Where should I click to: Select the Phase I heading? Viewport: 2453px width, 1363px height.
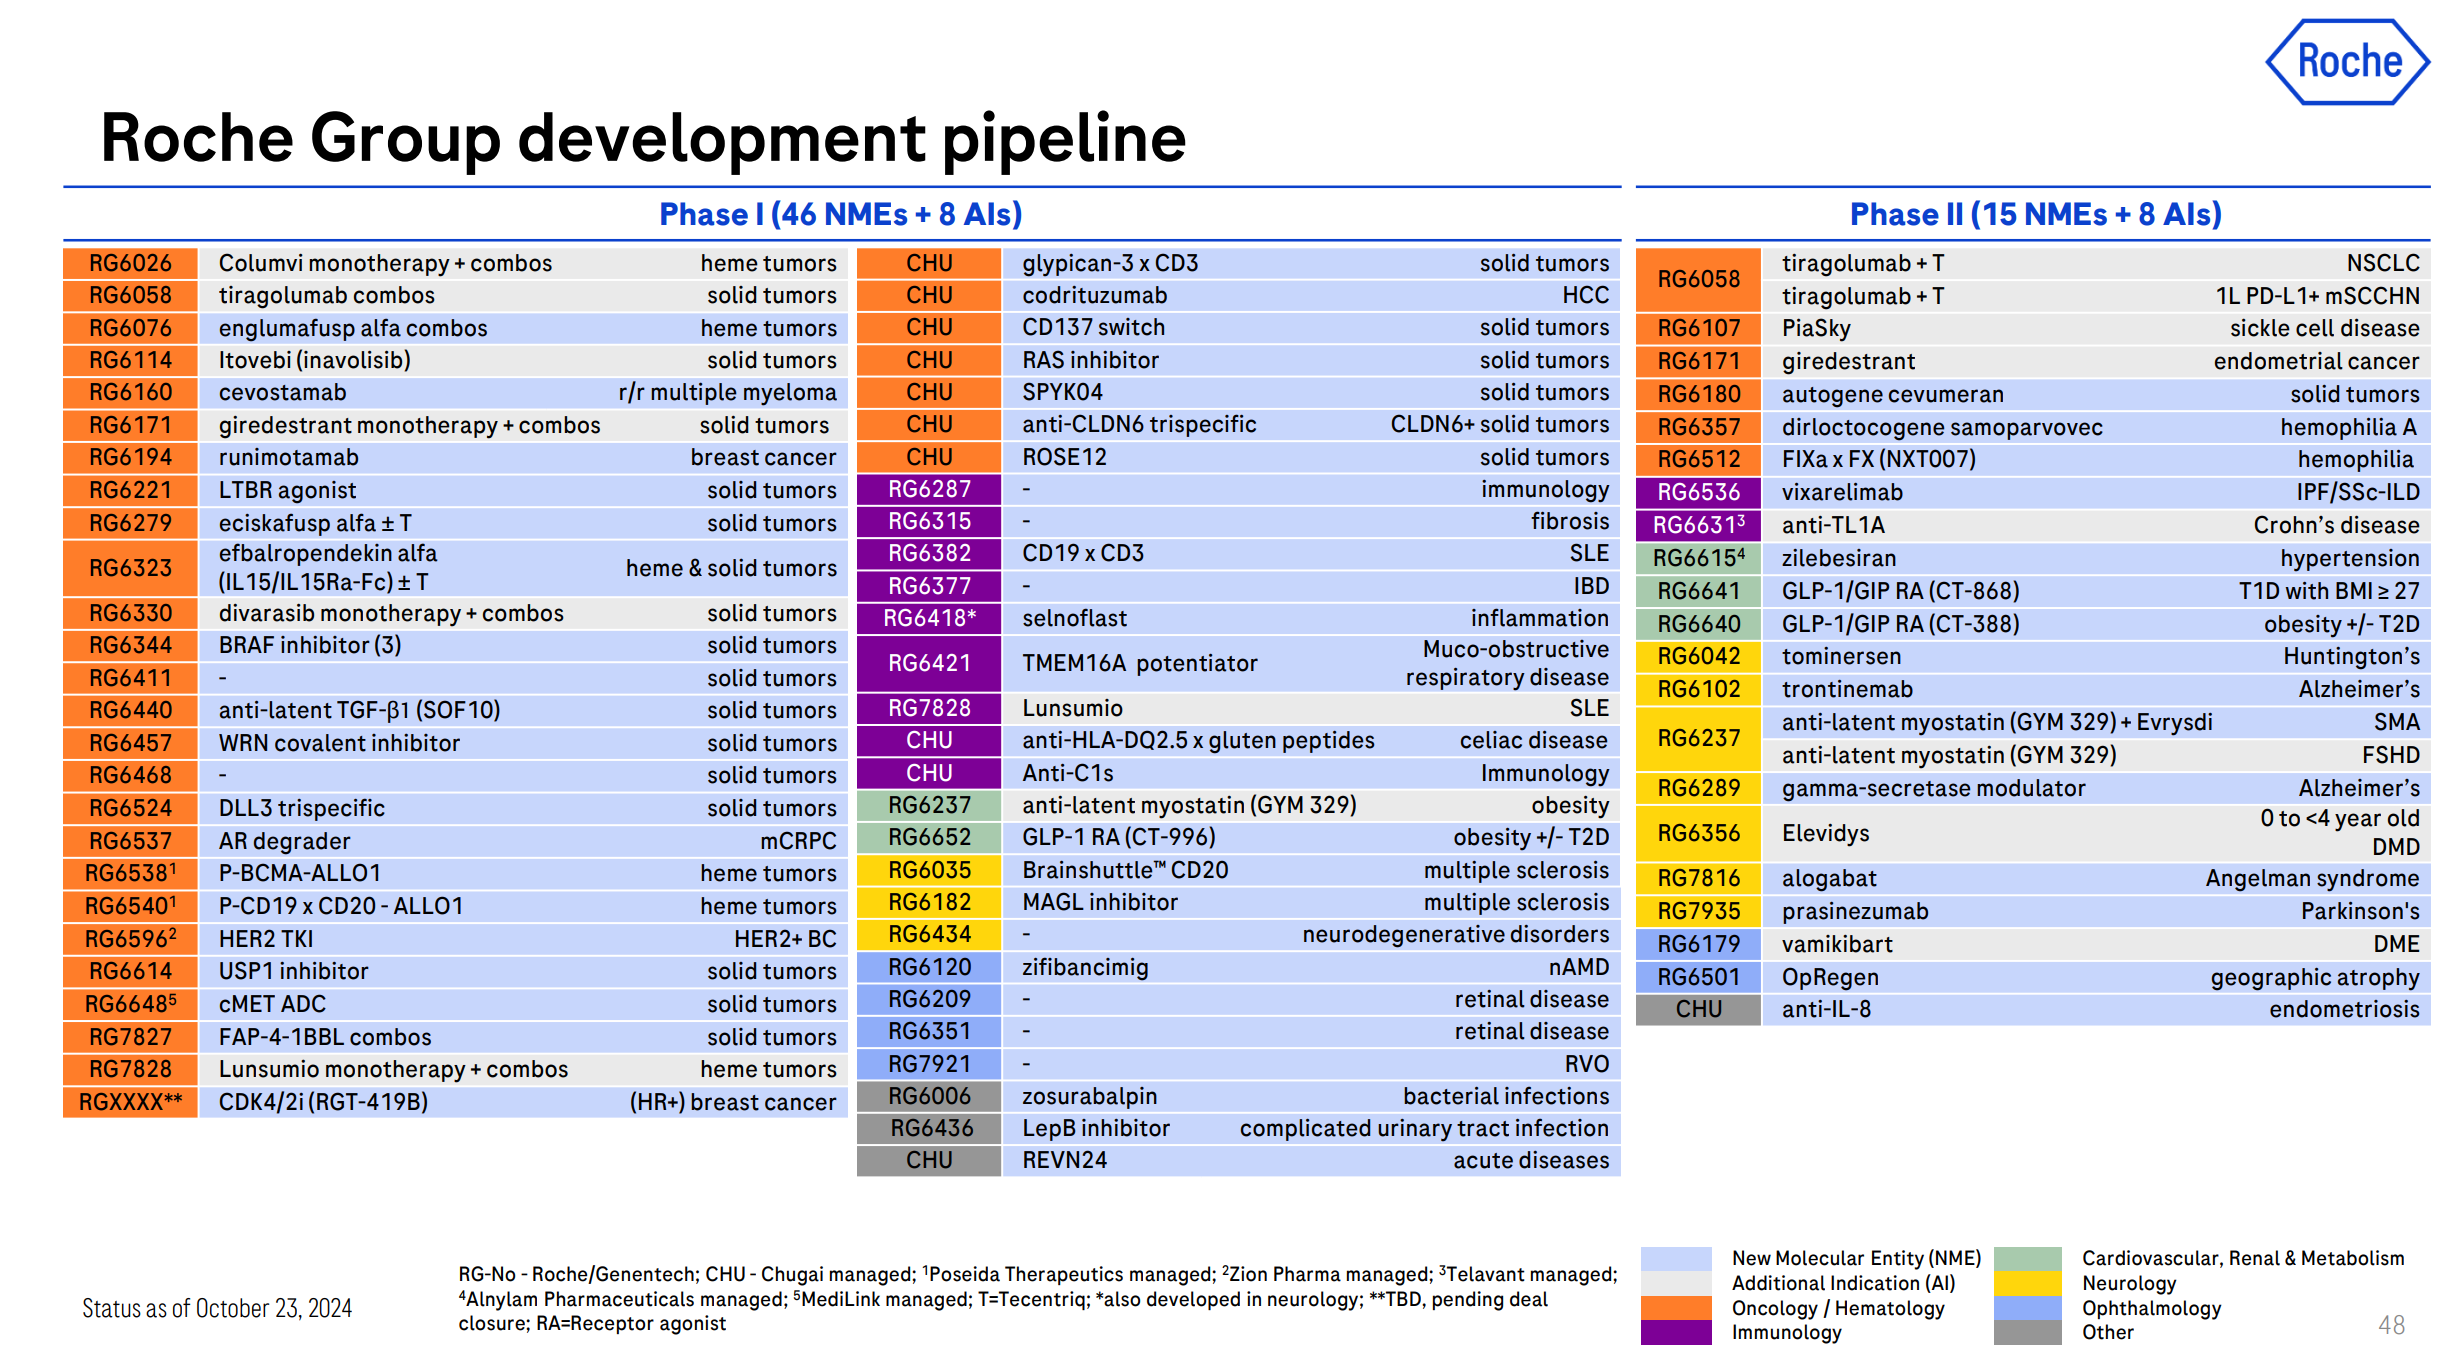click(840, 214)
